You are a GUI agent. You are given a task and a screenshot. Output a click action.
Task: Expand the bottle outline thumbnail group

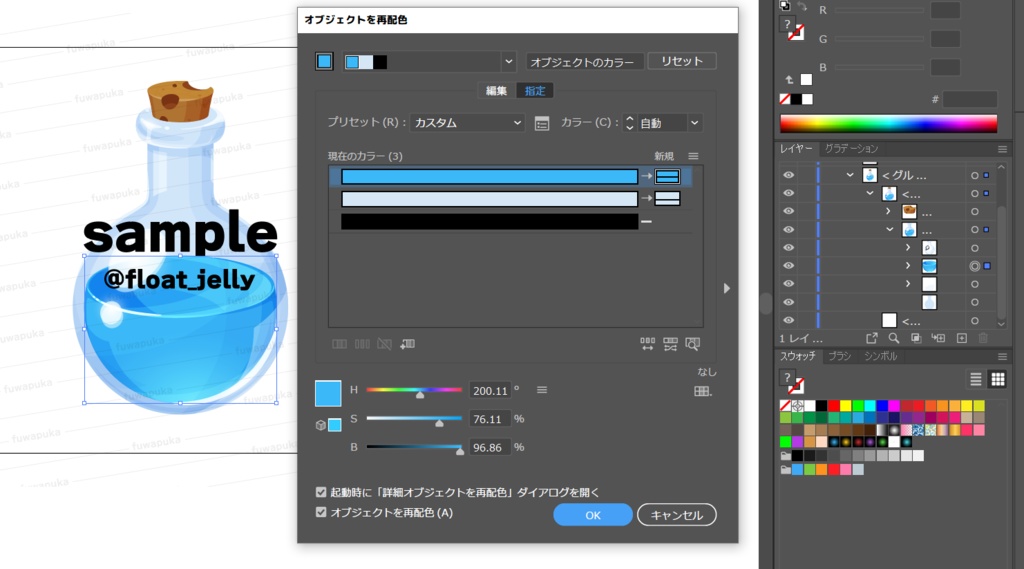pos(908,248)
